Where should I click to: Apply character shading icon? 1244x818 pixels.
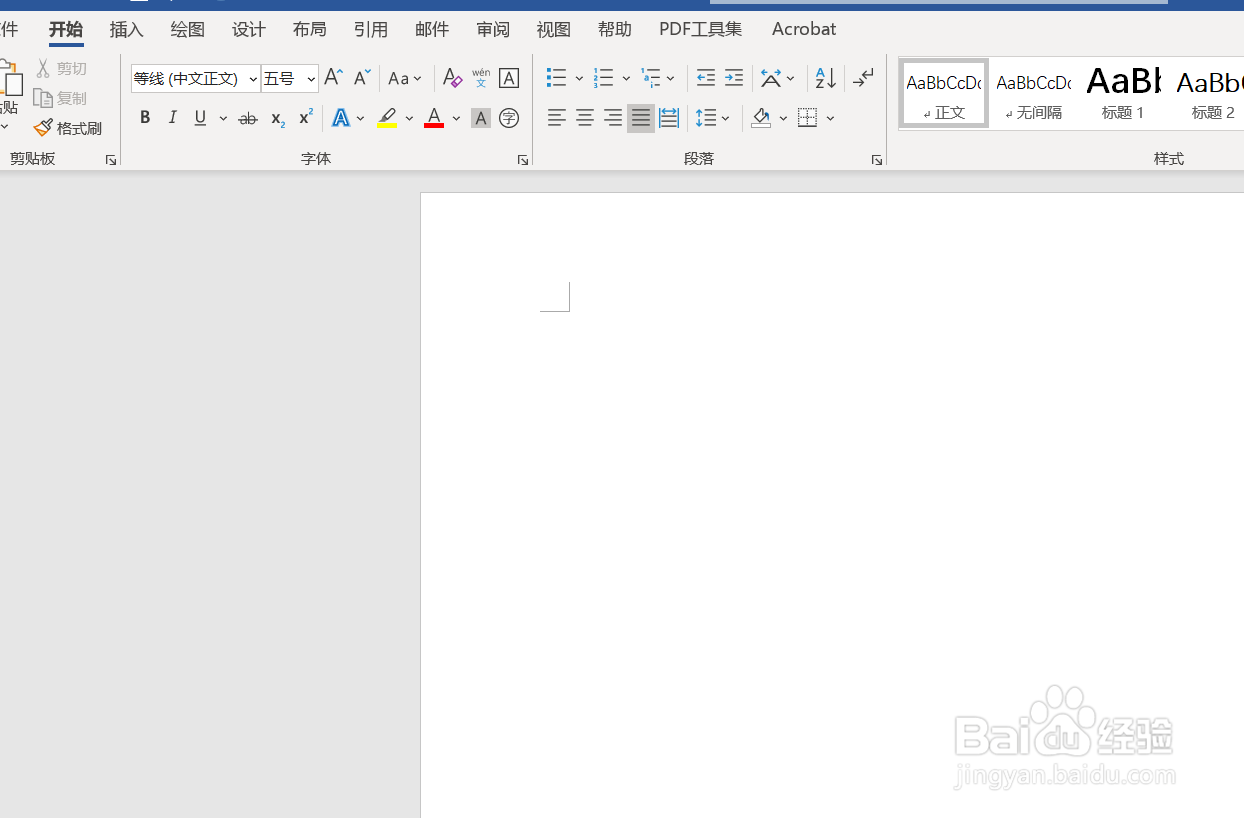481,118
